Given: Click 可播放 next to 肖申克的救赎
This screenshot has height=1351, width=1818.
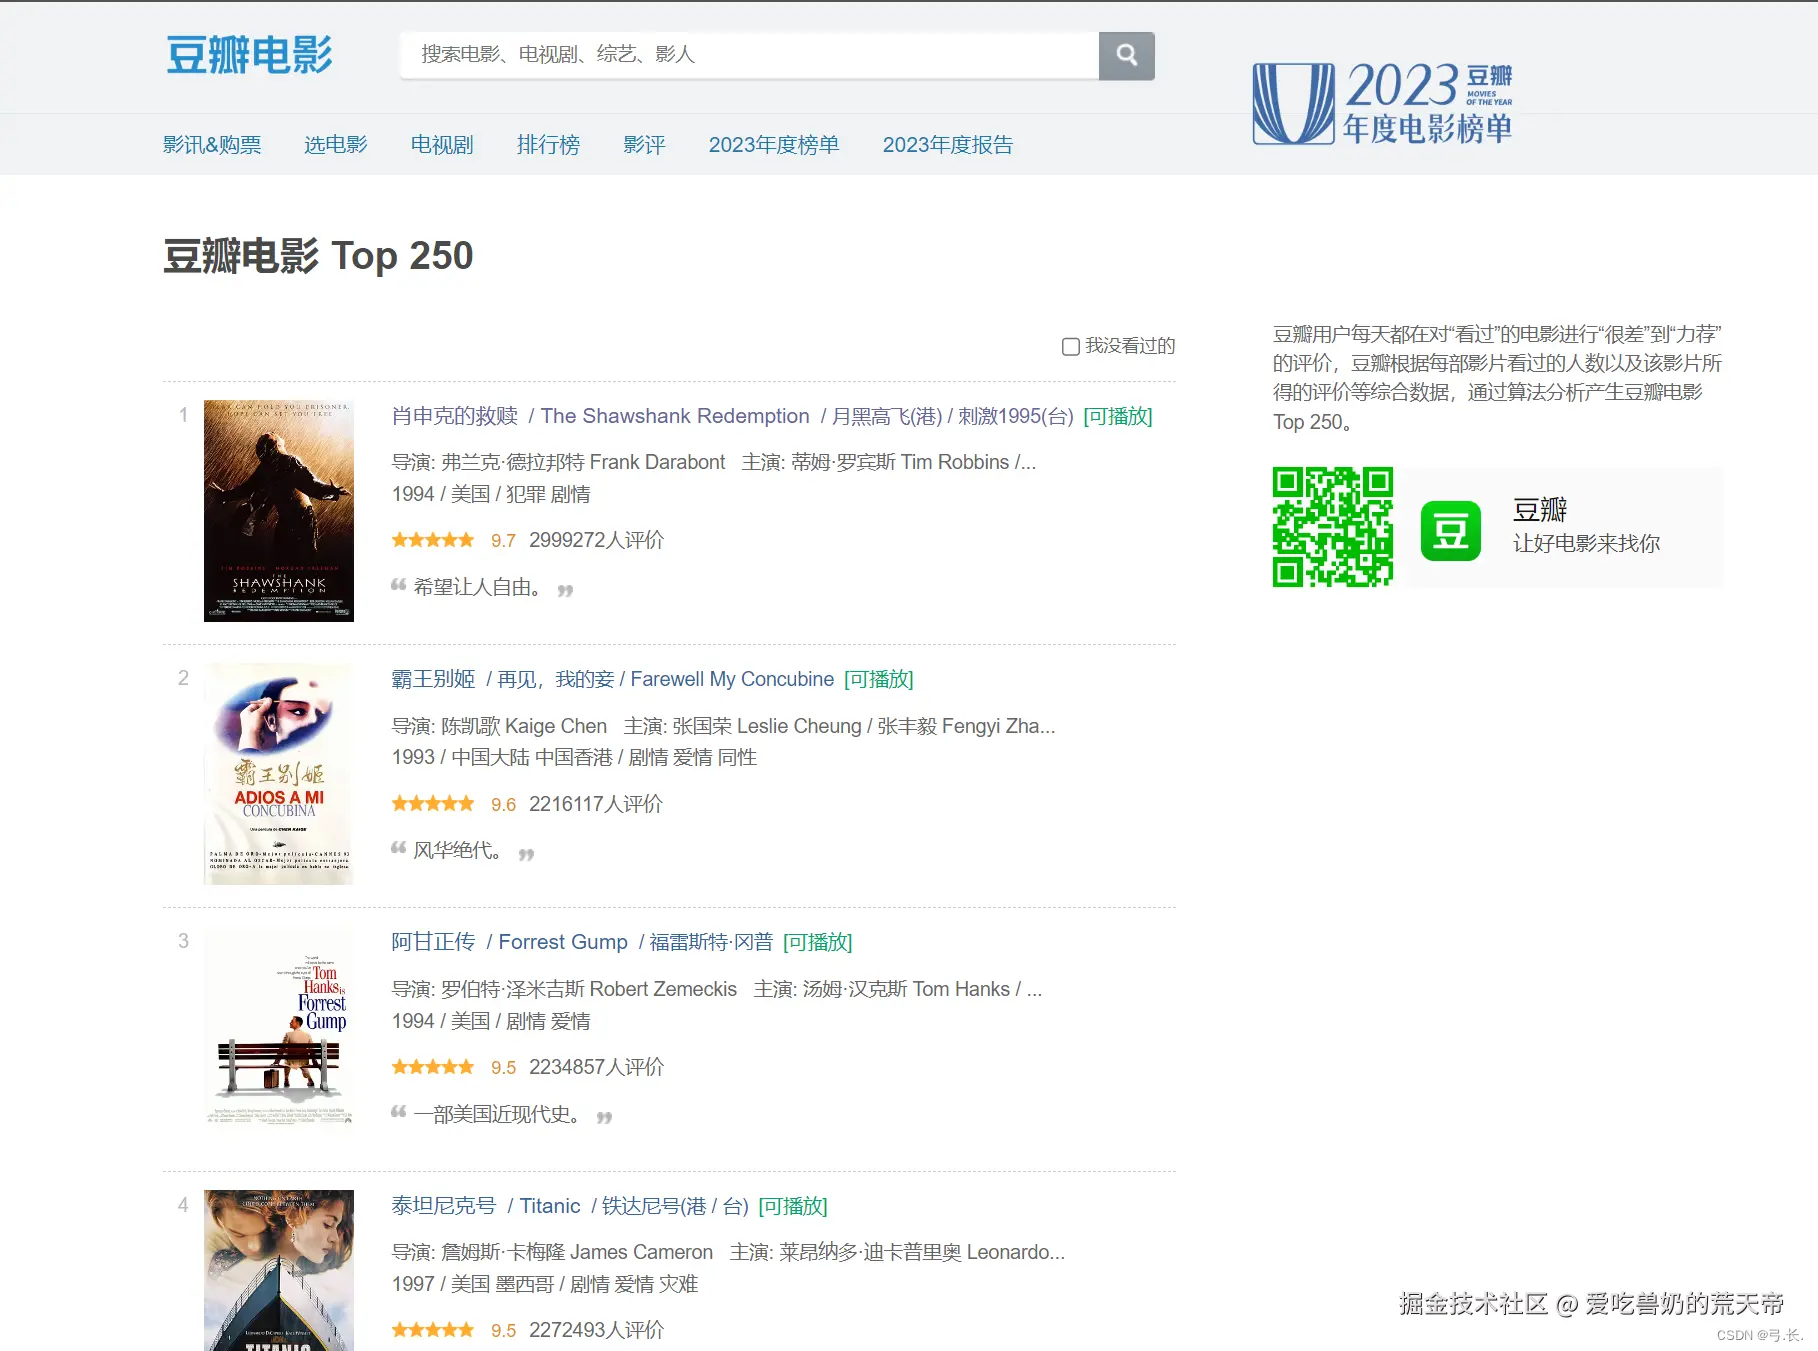Looking at the screenshot, I should point(1118,416).
